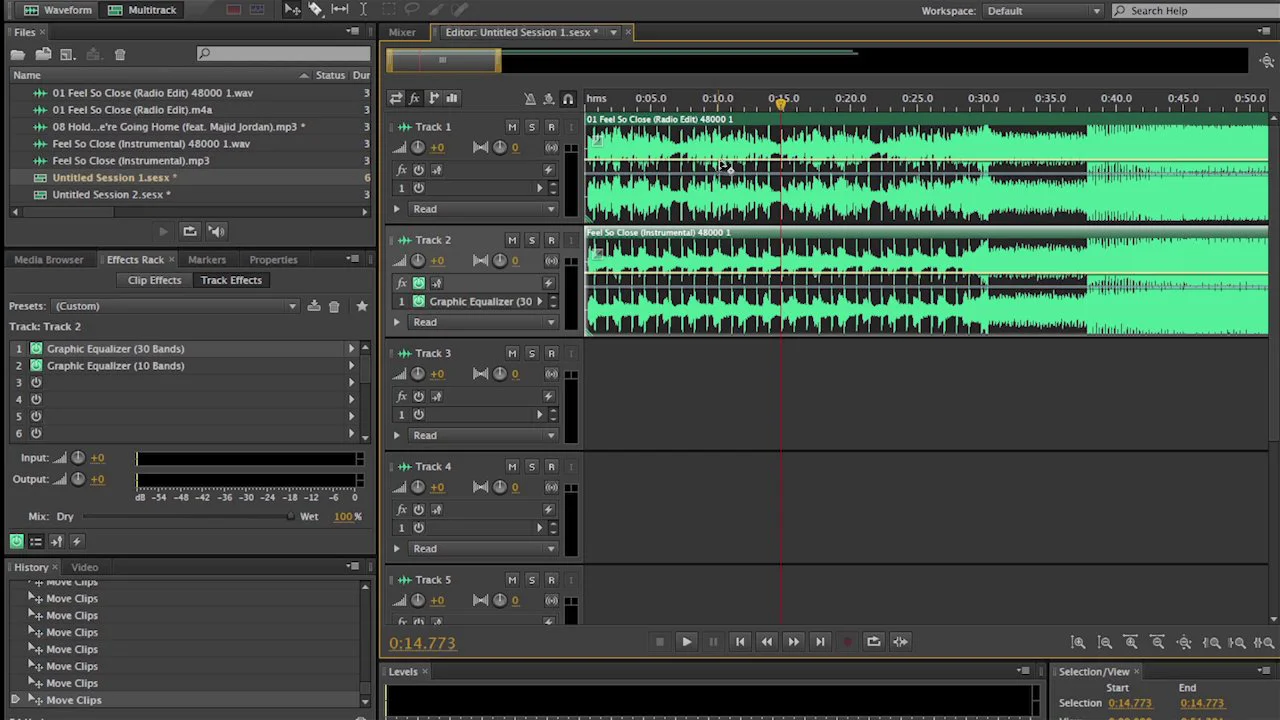
Task: Select the Razor tool in the top toolbar
Action: tap(316, 10)
